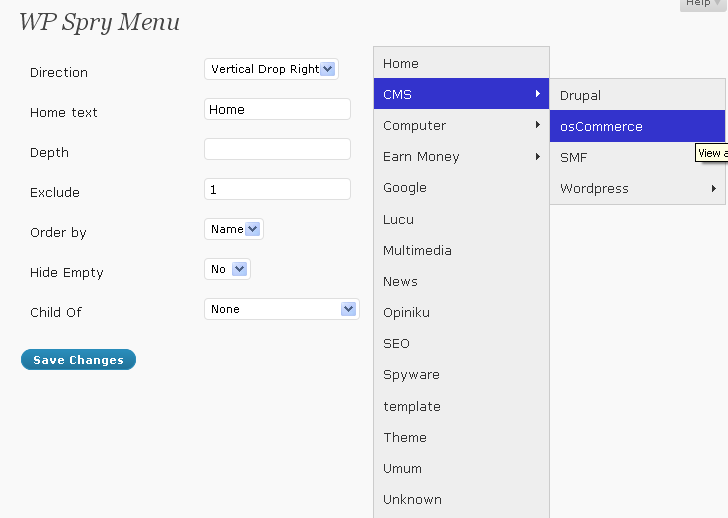Select Google in the preview menu
The height and width of the screenshot is (518, 728).
[x=461, y=188]
